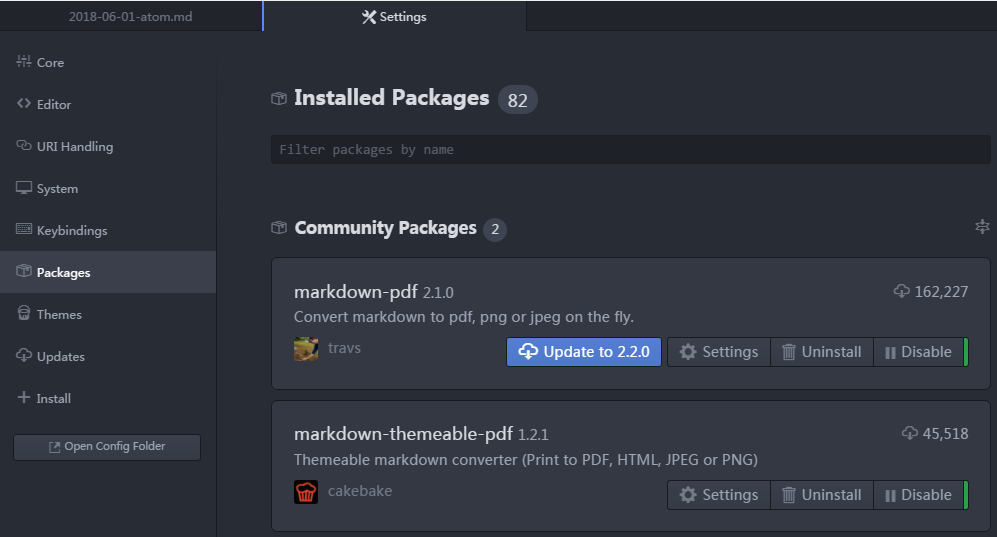Screen dimensions: 997x537
Task: Select the System monitor icon
Action: (x=24, y=188)
